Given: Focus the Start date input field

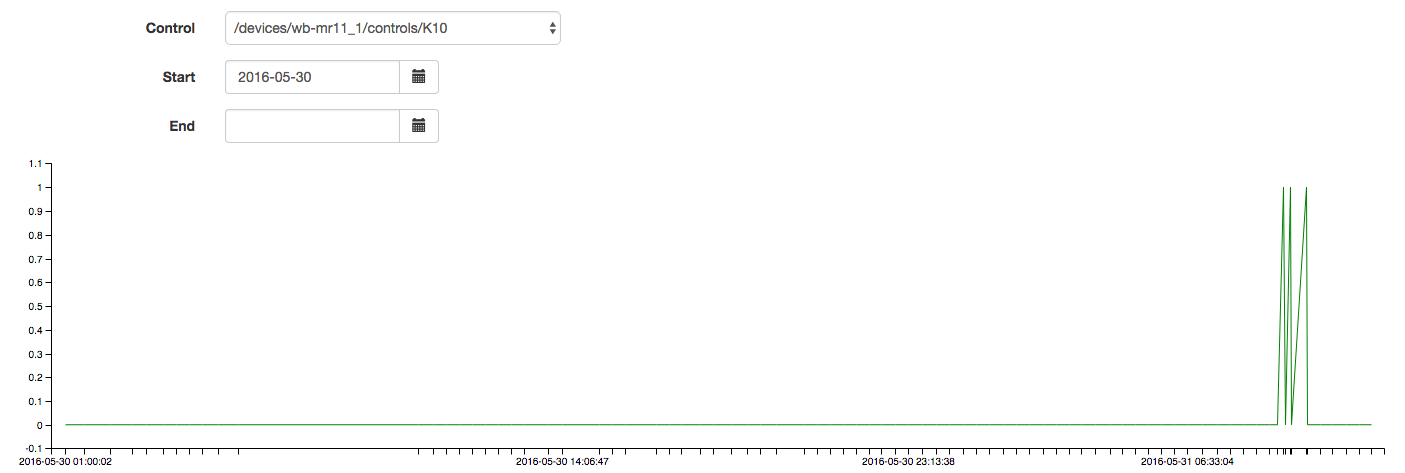Looking at the screenshot, I should [313, 77].
